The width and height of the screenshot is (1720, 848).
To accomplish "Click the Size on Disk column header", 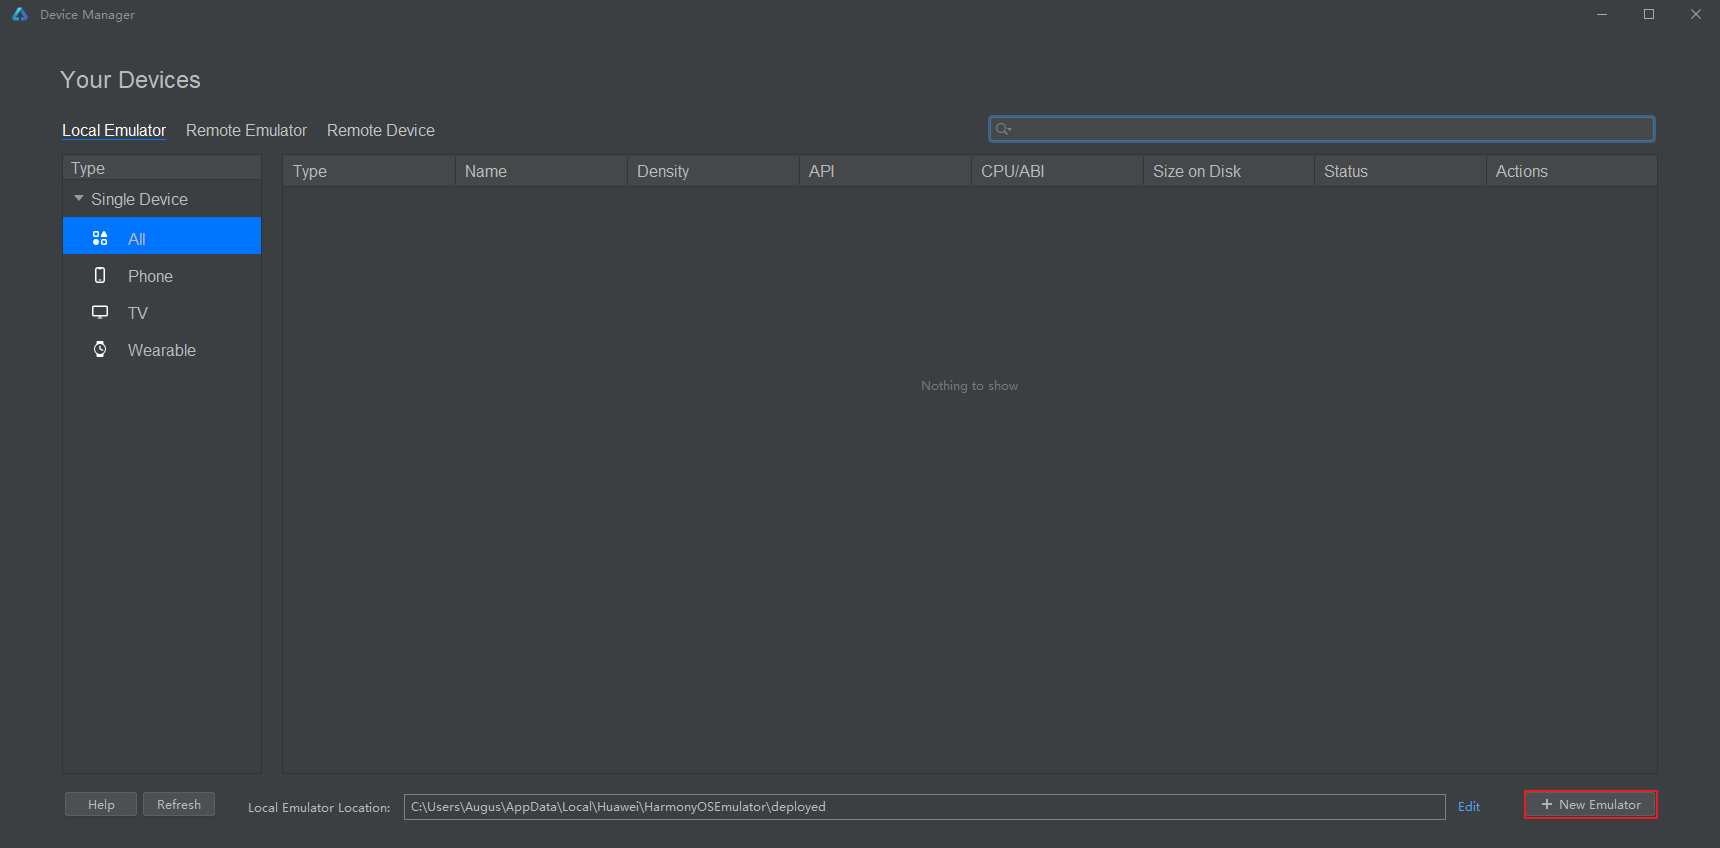I will 1229,171.
